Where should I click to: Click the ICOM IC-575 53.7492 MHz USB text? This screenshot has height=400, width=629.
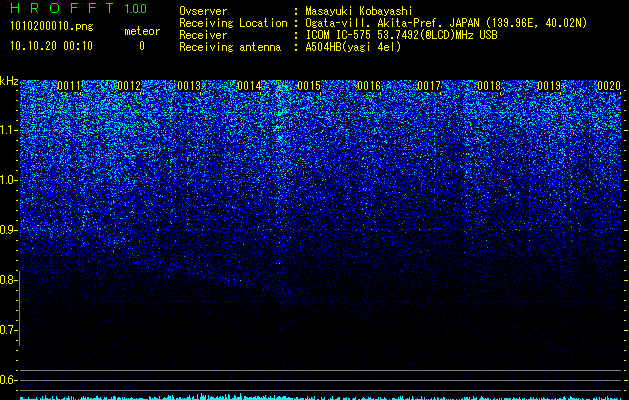click(402, 35)
